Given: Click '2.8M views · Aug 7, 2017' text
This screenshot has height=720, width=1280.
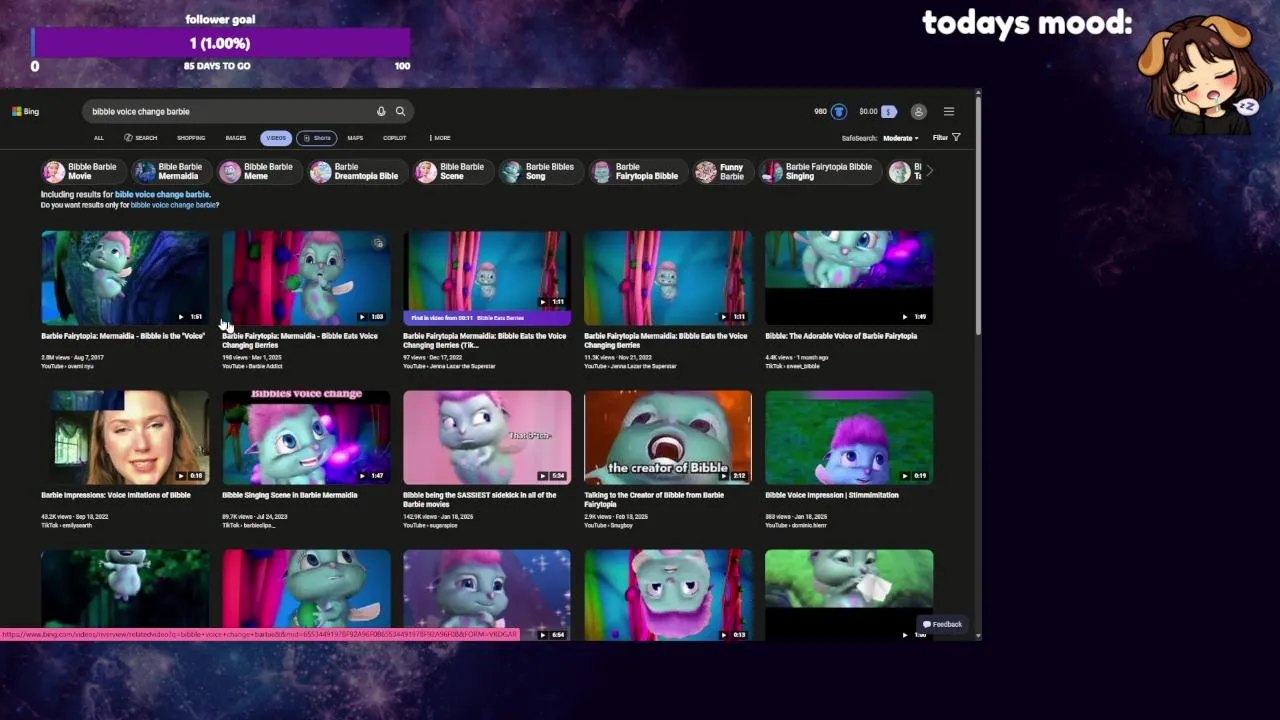Looking at the screenshot, I should (x=72, y=357).
